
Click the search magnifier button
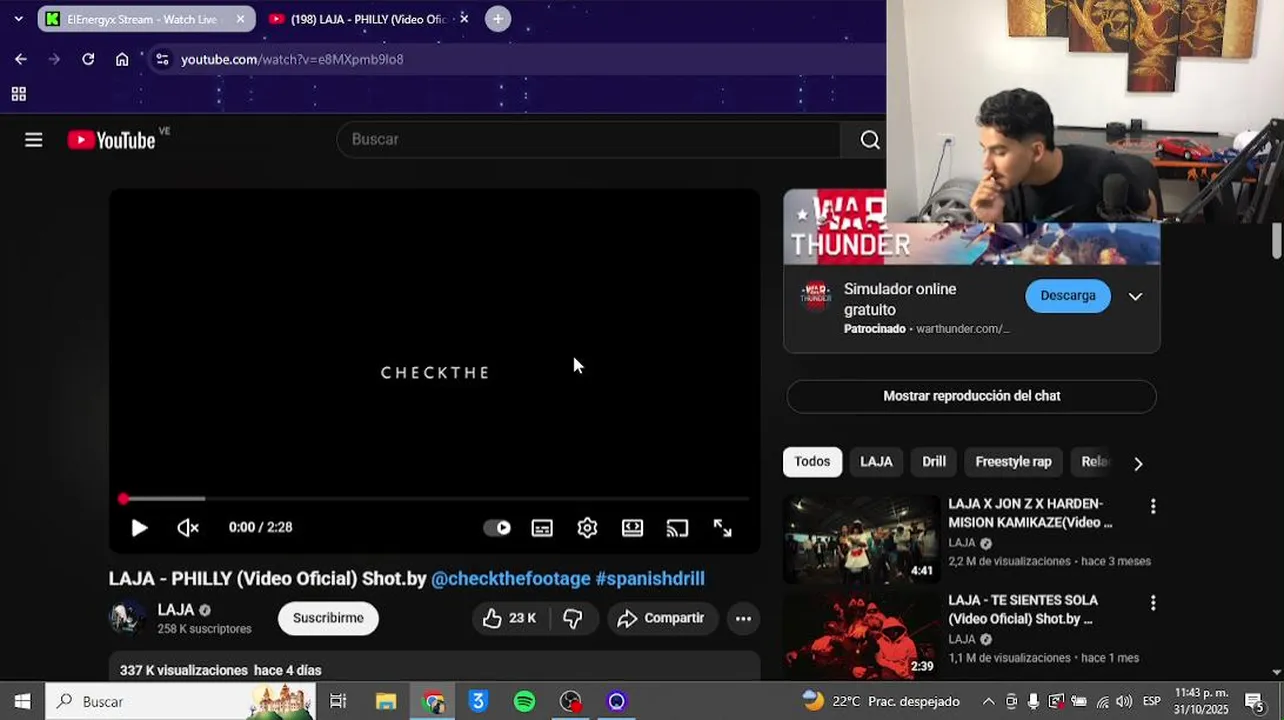pos(870,140)
